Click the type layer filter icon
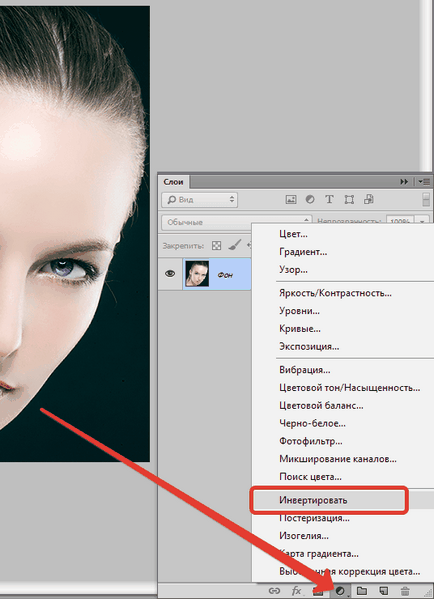 click(329, 199)
